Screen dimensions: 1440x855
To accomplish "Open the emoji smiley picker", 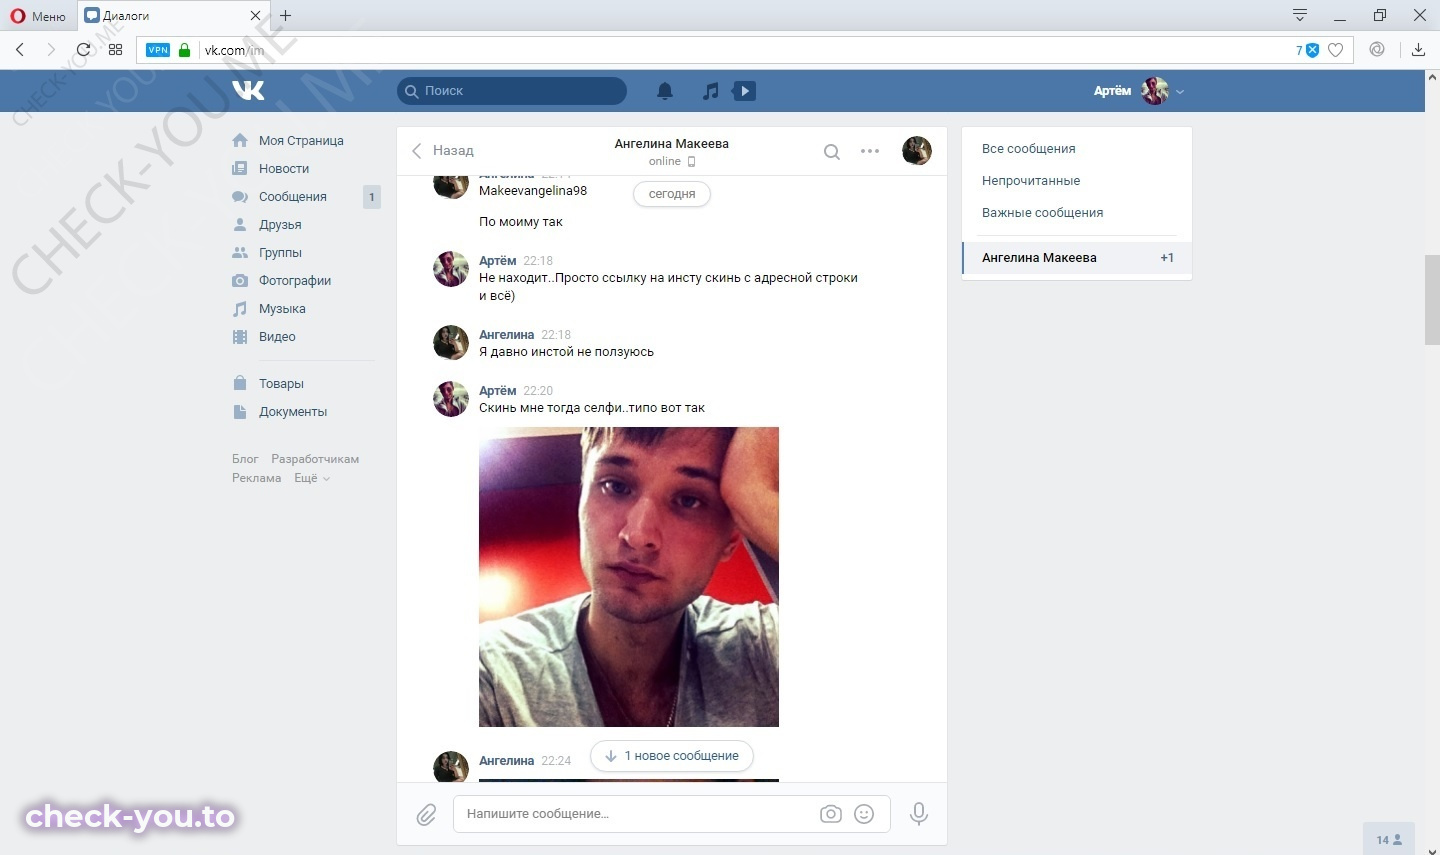I will pyautogui.click(x=865, y=814).
